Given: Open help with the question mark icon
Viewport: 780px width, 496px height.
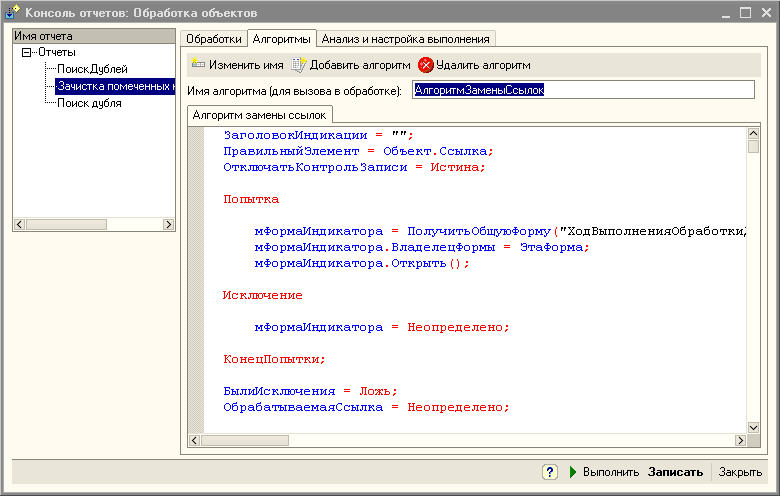Looking at the screenshot, I should pyautogui.click(x=550, y=472).
